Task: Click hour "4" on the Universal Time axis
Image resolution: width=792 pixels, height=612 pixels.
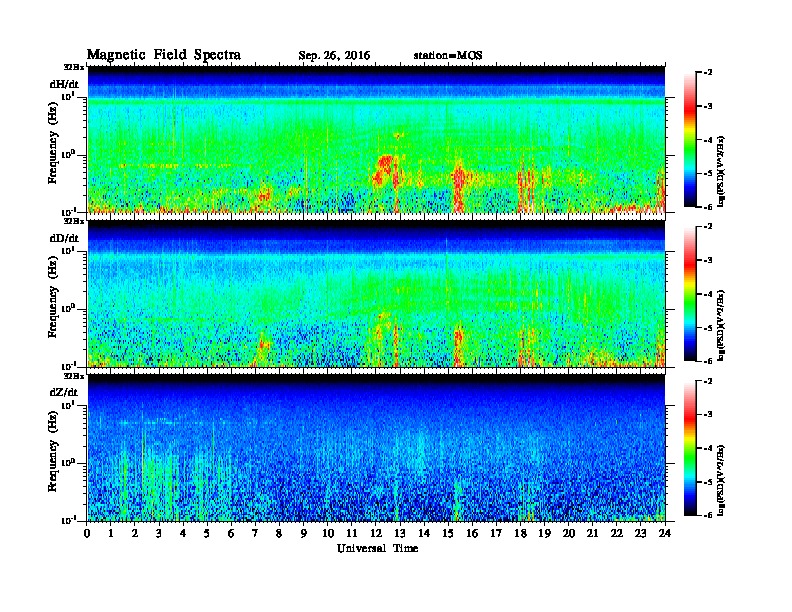Action: [183, 534]
